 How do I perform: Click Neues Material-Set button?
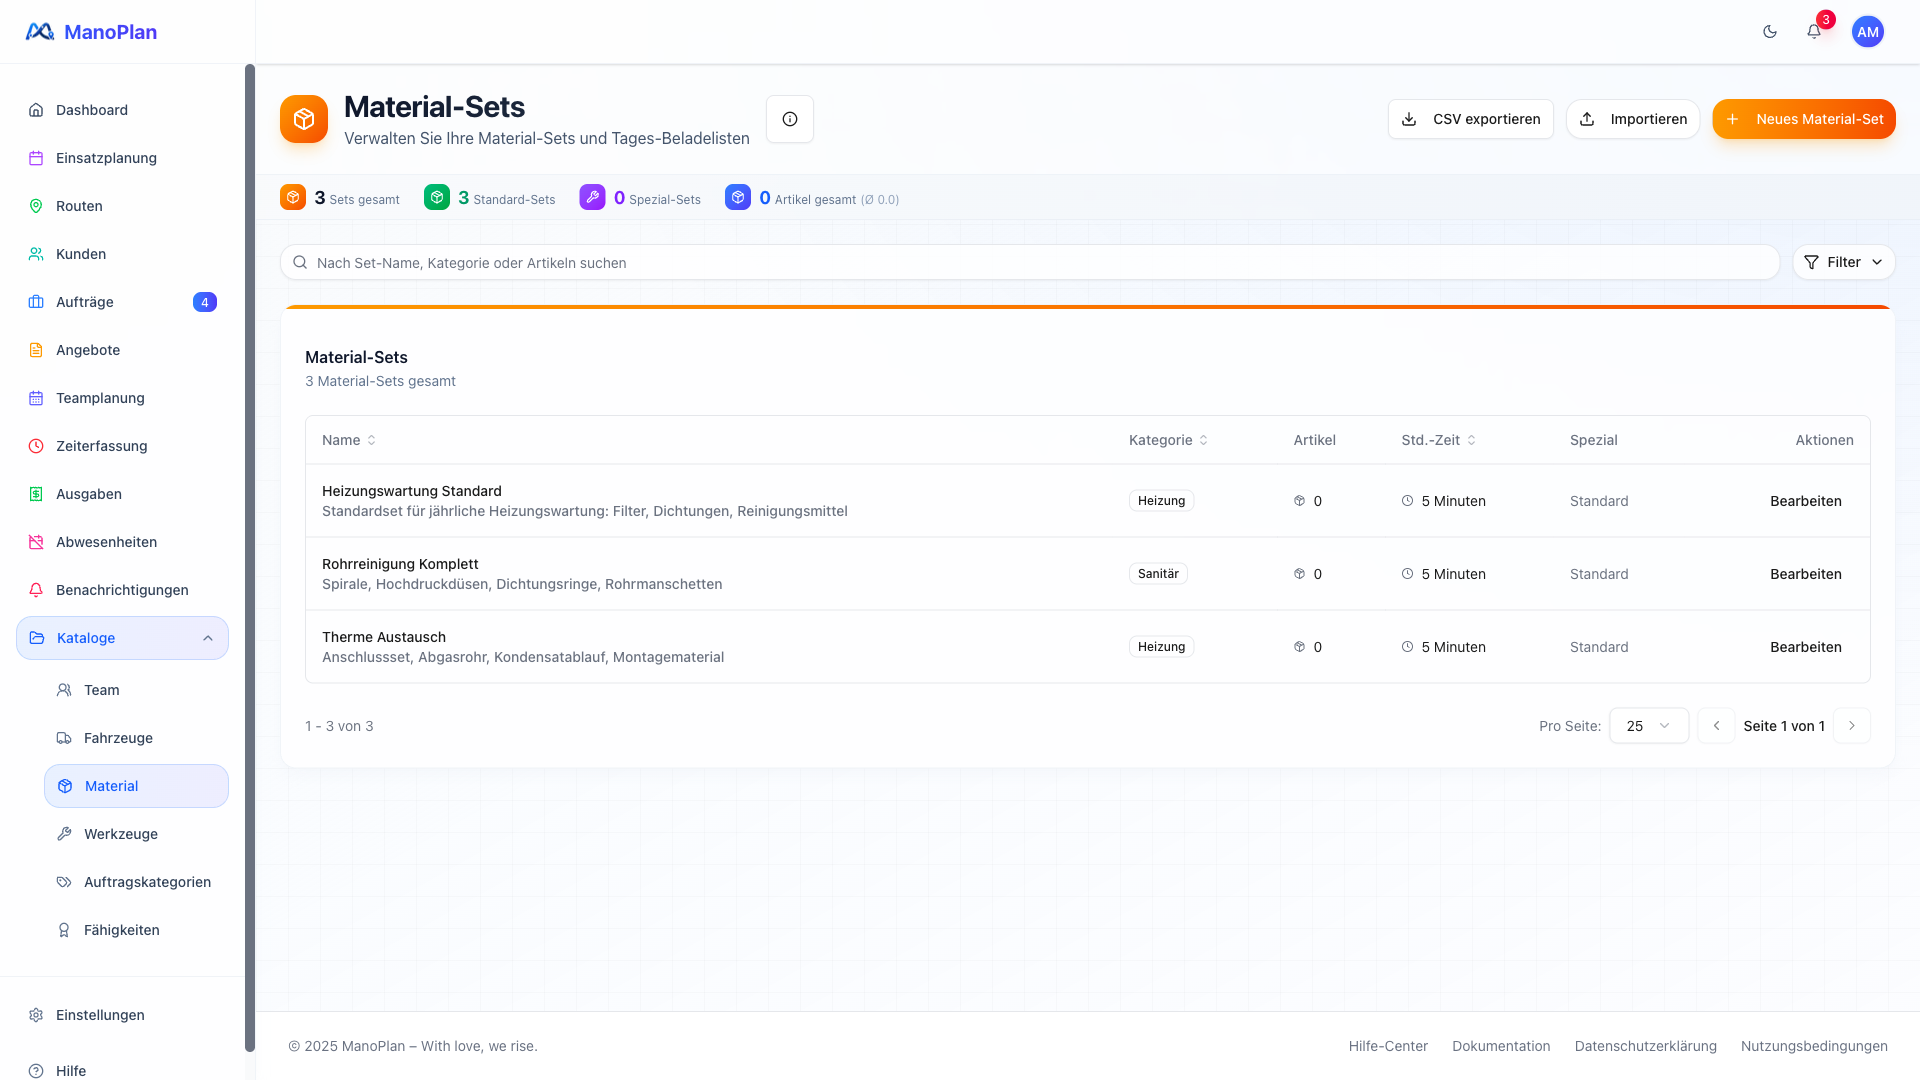(x=1803, y=119)
